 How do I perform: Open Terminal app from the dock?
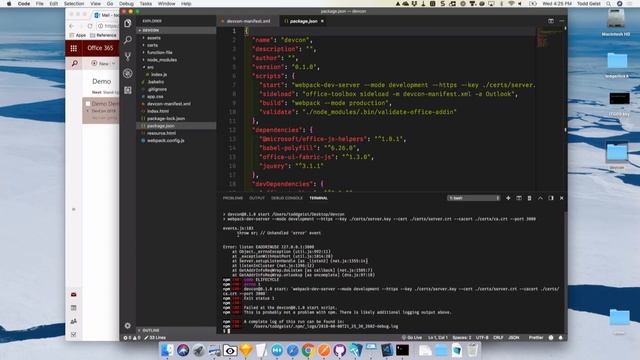coord(402,350)
